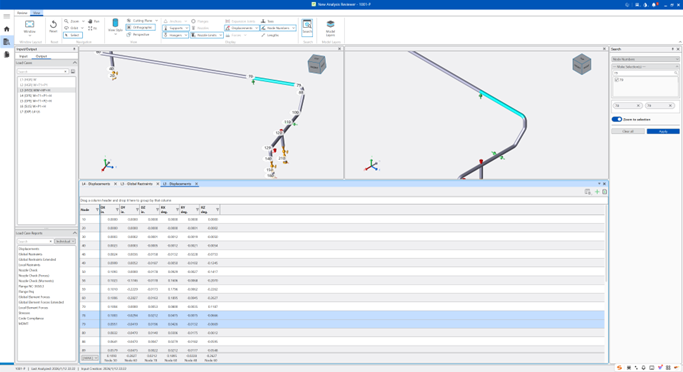Click the Fit view tool

point(93,28)
